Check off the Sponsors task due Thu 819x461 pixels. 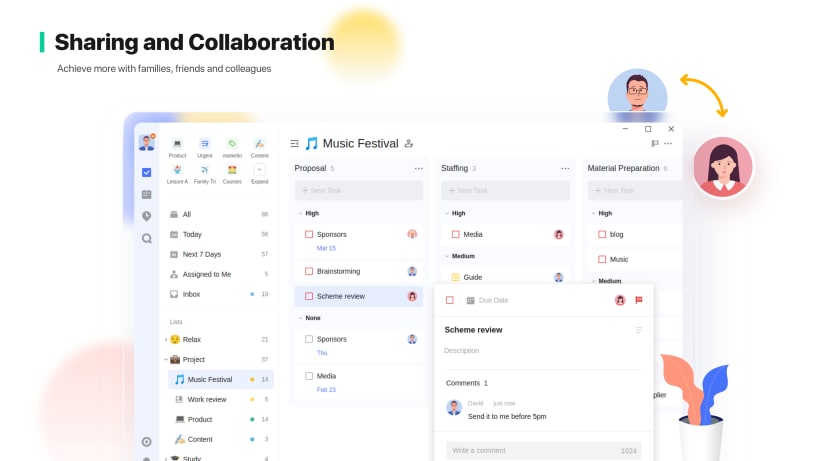point(309,339)
